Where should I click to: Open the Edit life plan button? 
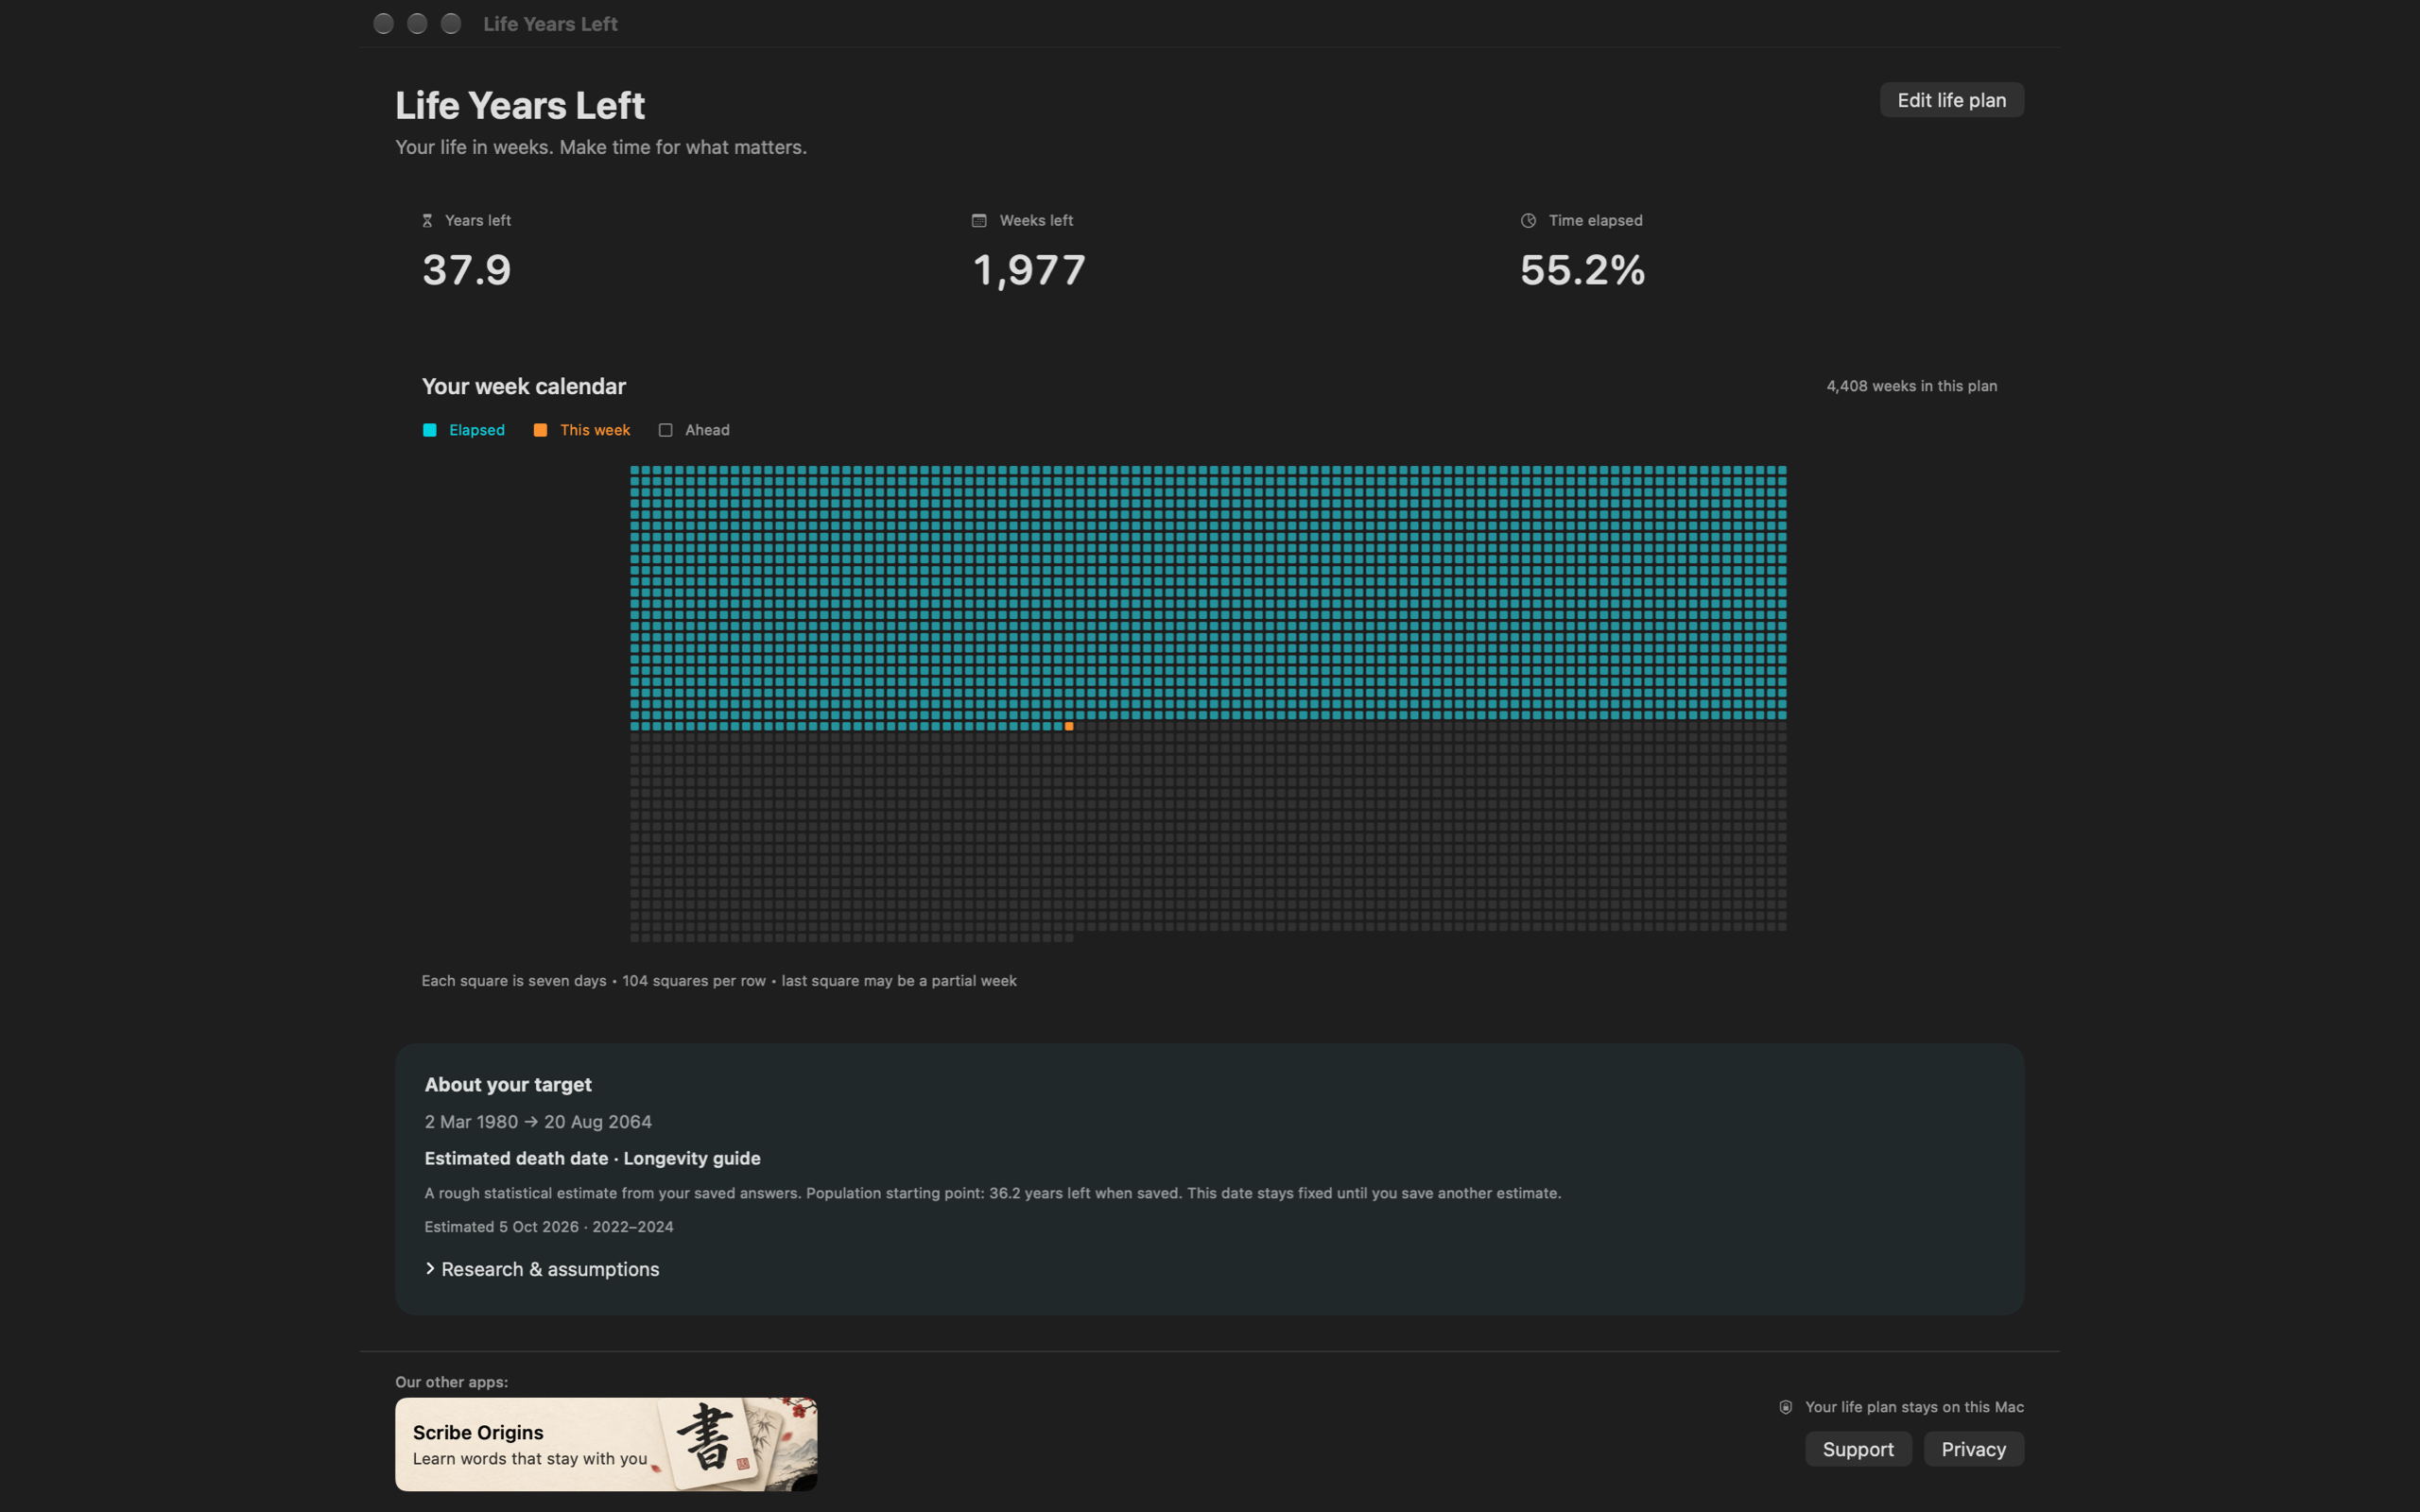[x=1951, y=100]
